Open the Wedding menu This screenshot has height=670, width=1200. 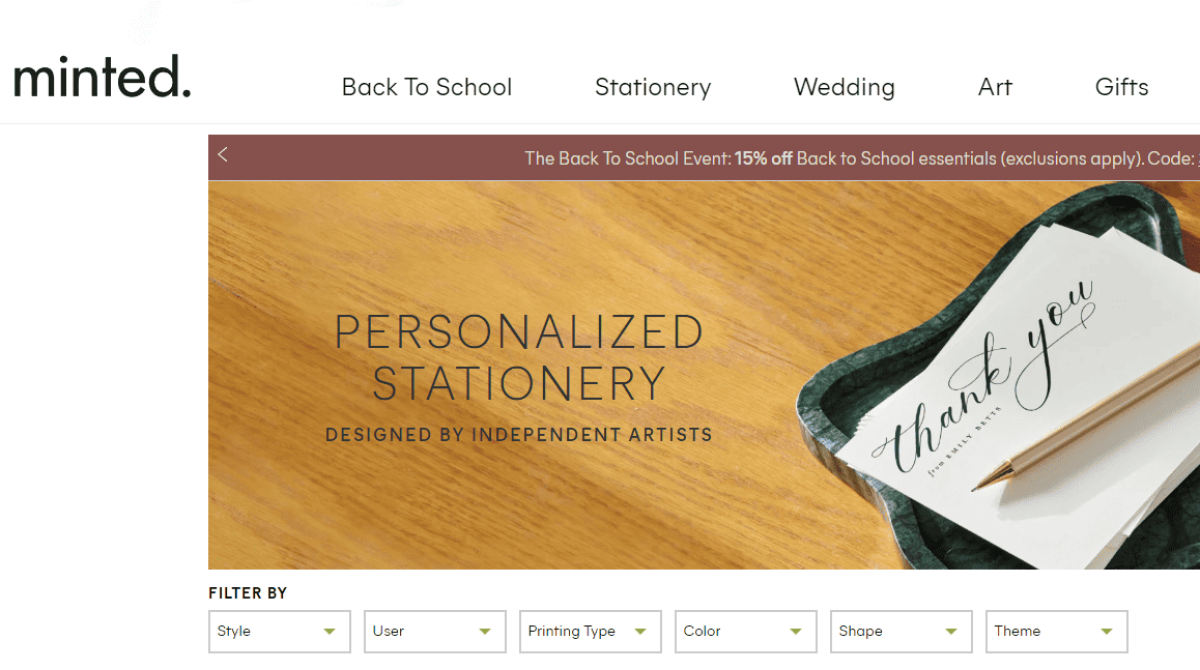pyautogui.click(x=844, y=87)
